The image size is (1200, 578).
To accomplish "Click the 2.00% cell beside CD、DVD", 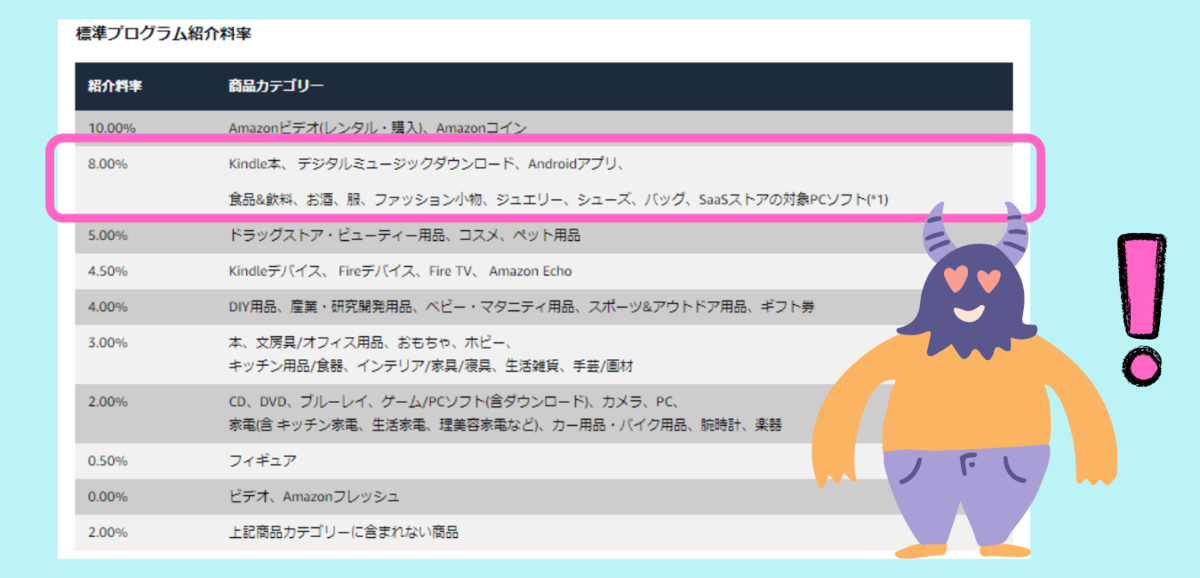I will point(108,402).
